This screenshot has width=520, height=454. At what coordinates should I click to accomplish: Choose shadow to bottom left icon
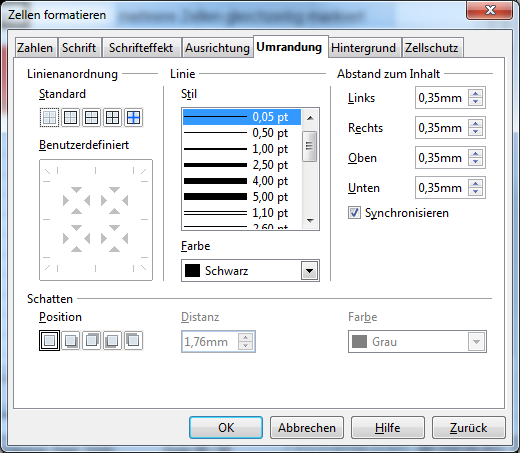(112, 340)
